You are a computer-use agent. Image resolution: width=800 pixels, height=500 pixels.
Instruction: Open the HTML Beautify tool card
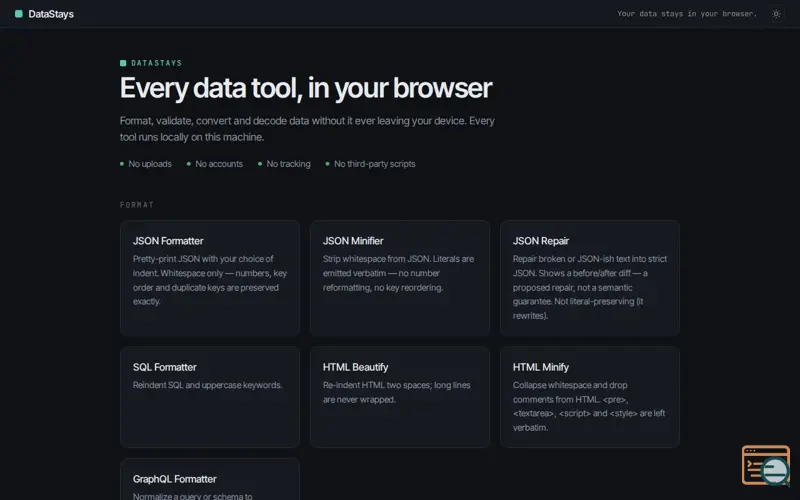[399, 397]
